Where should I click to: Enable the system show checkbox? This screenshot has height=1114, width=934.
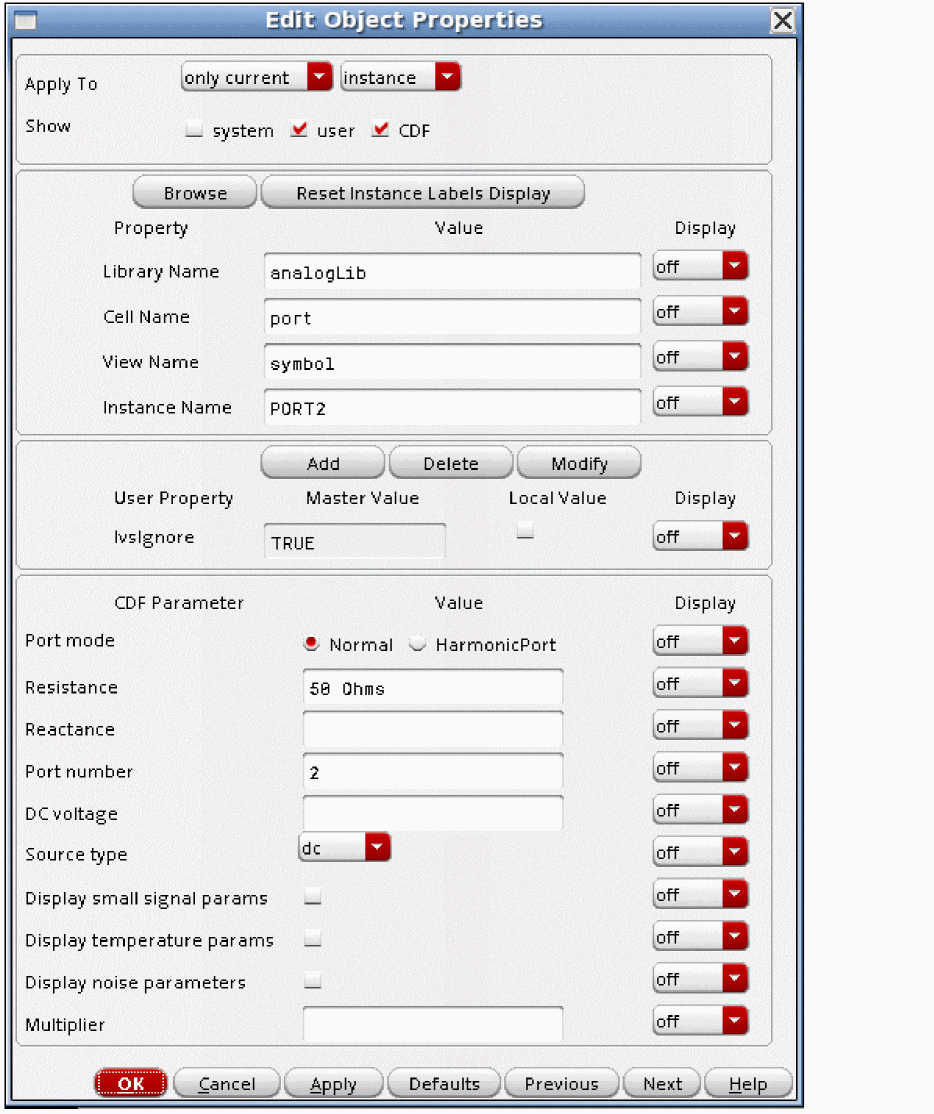coord(194,130)
